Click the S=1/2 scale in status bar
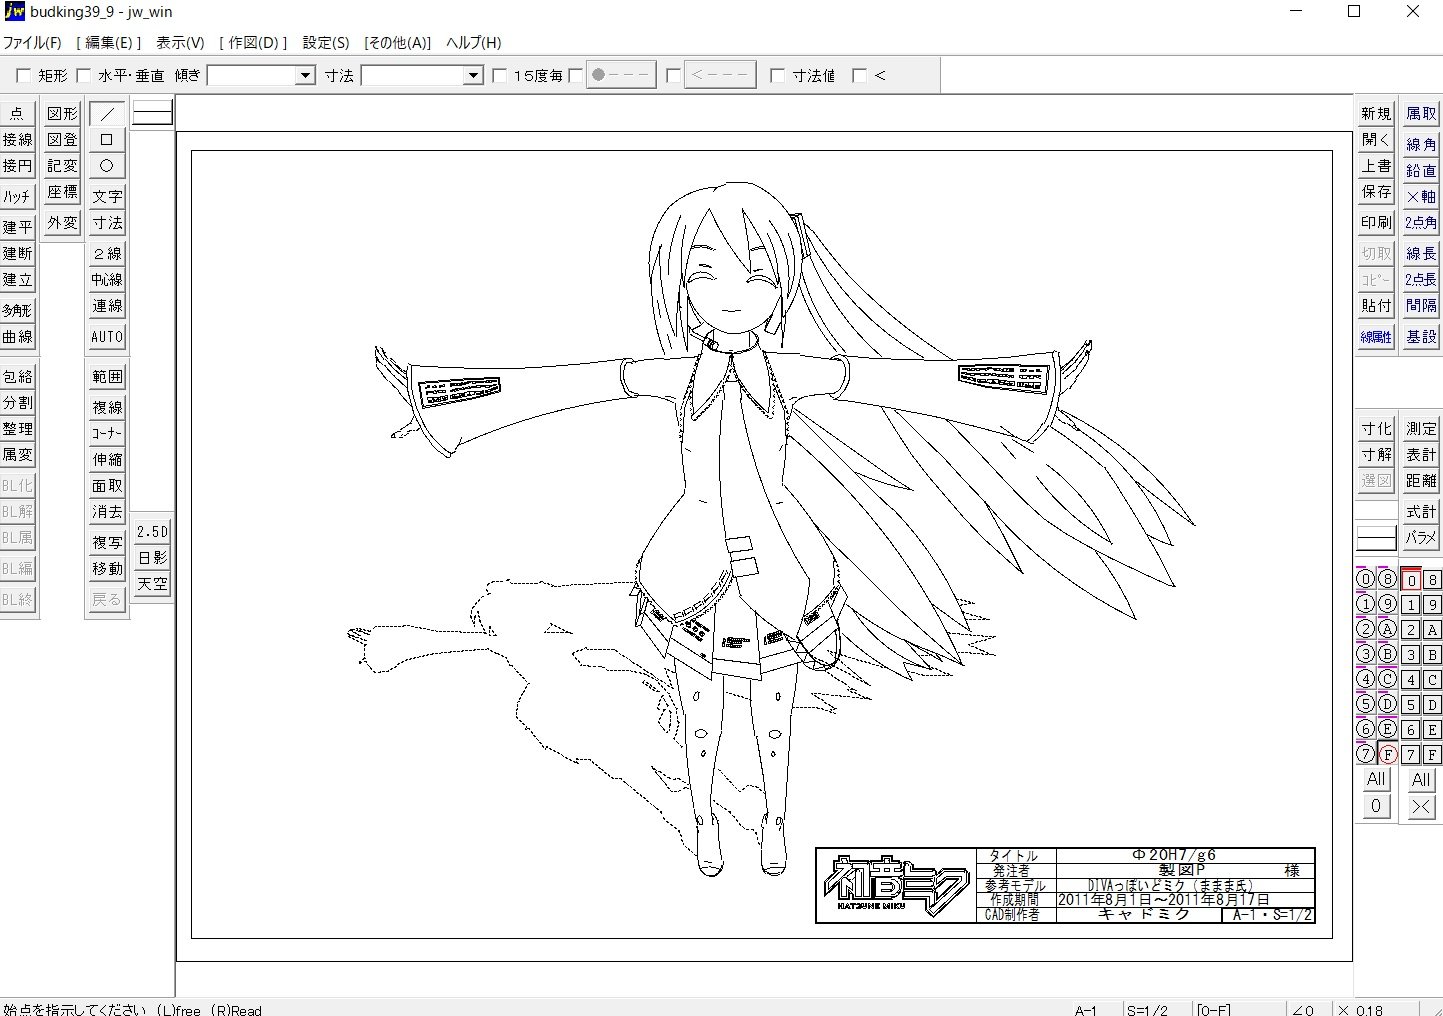The height and width of the screenshot is (1016, 1443). coord(1148,1009)
